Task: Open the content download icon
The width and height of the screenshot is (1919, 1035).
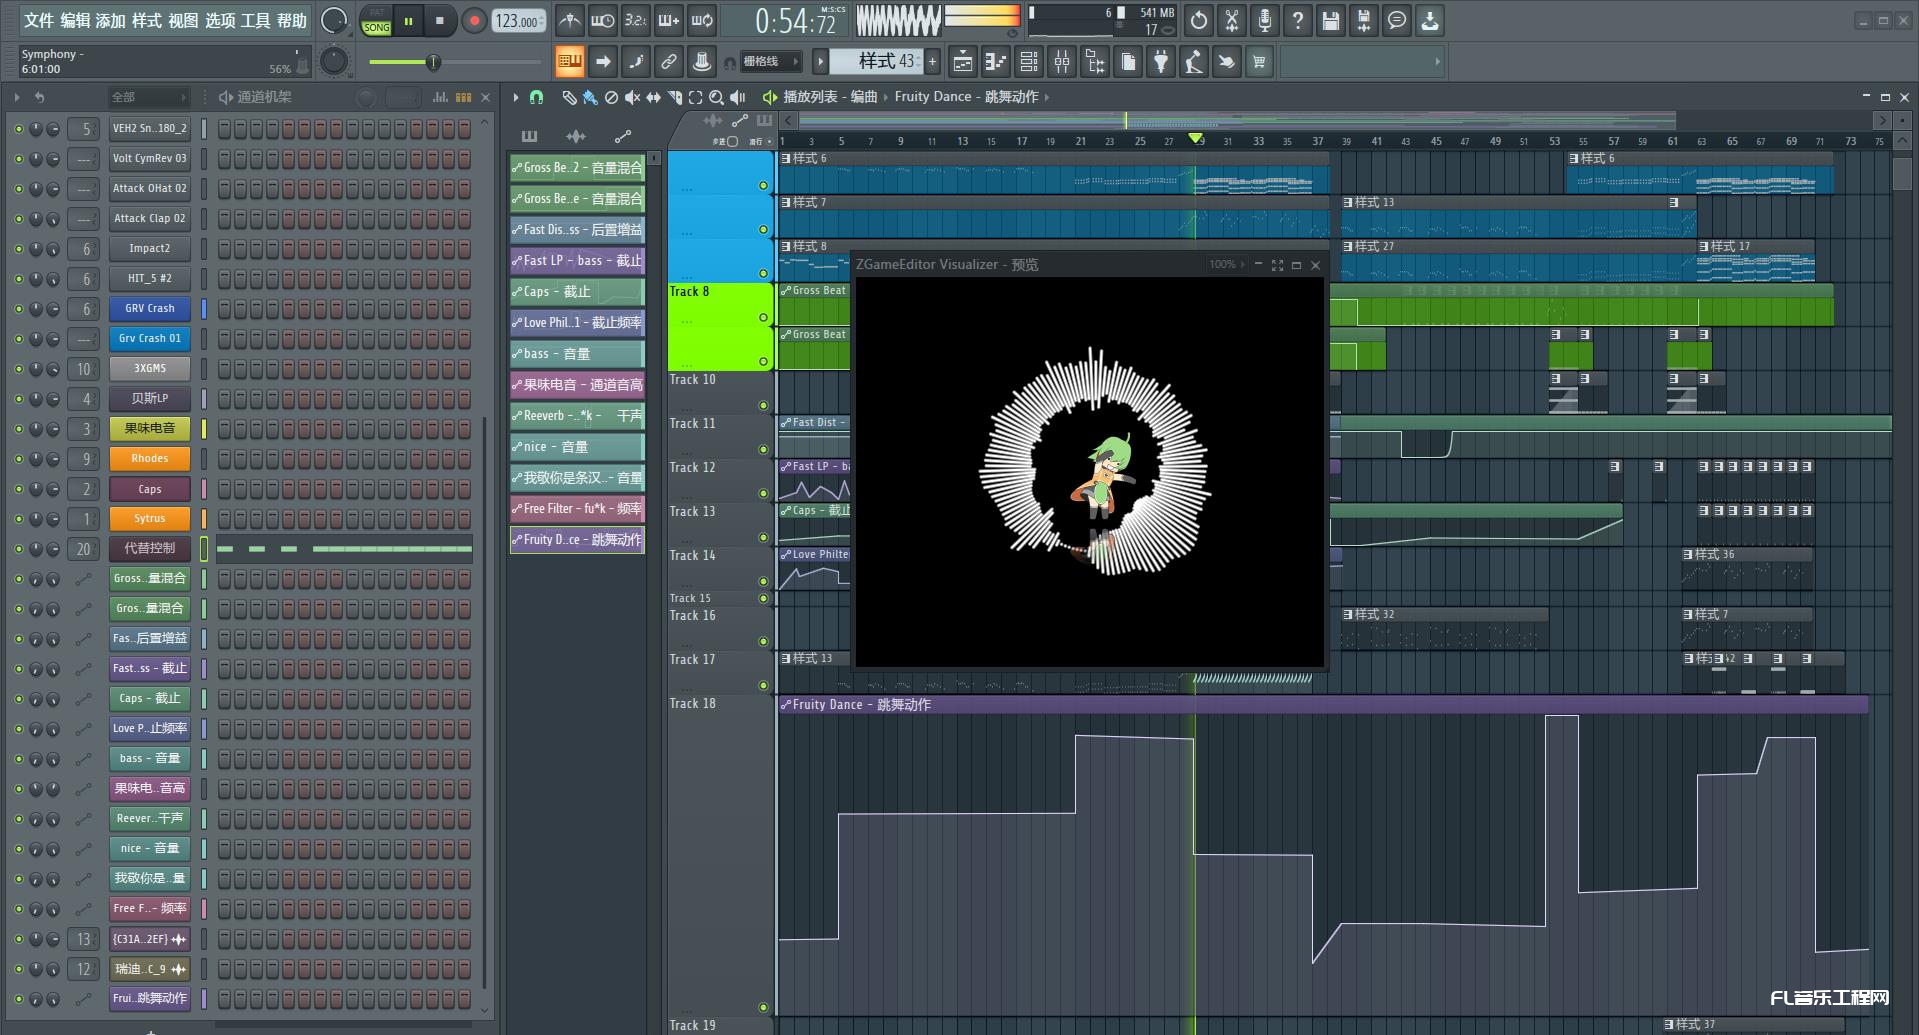Action: point(1430,20)
